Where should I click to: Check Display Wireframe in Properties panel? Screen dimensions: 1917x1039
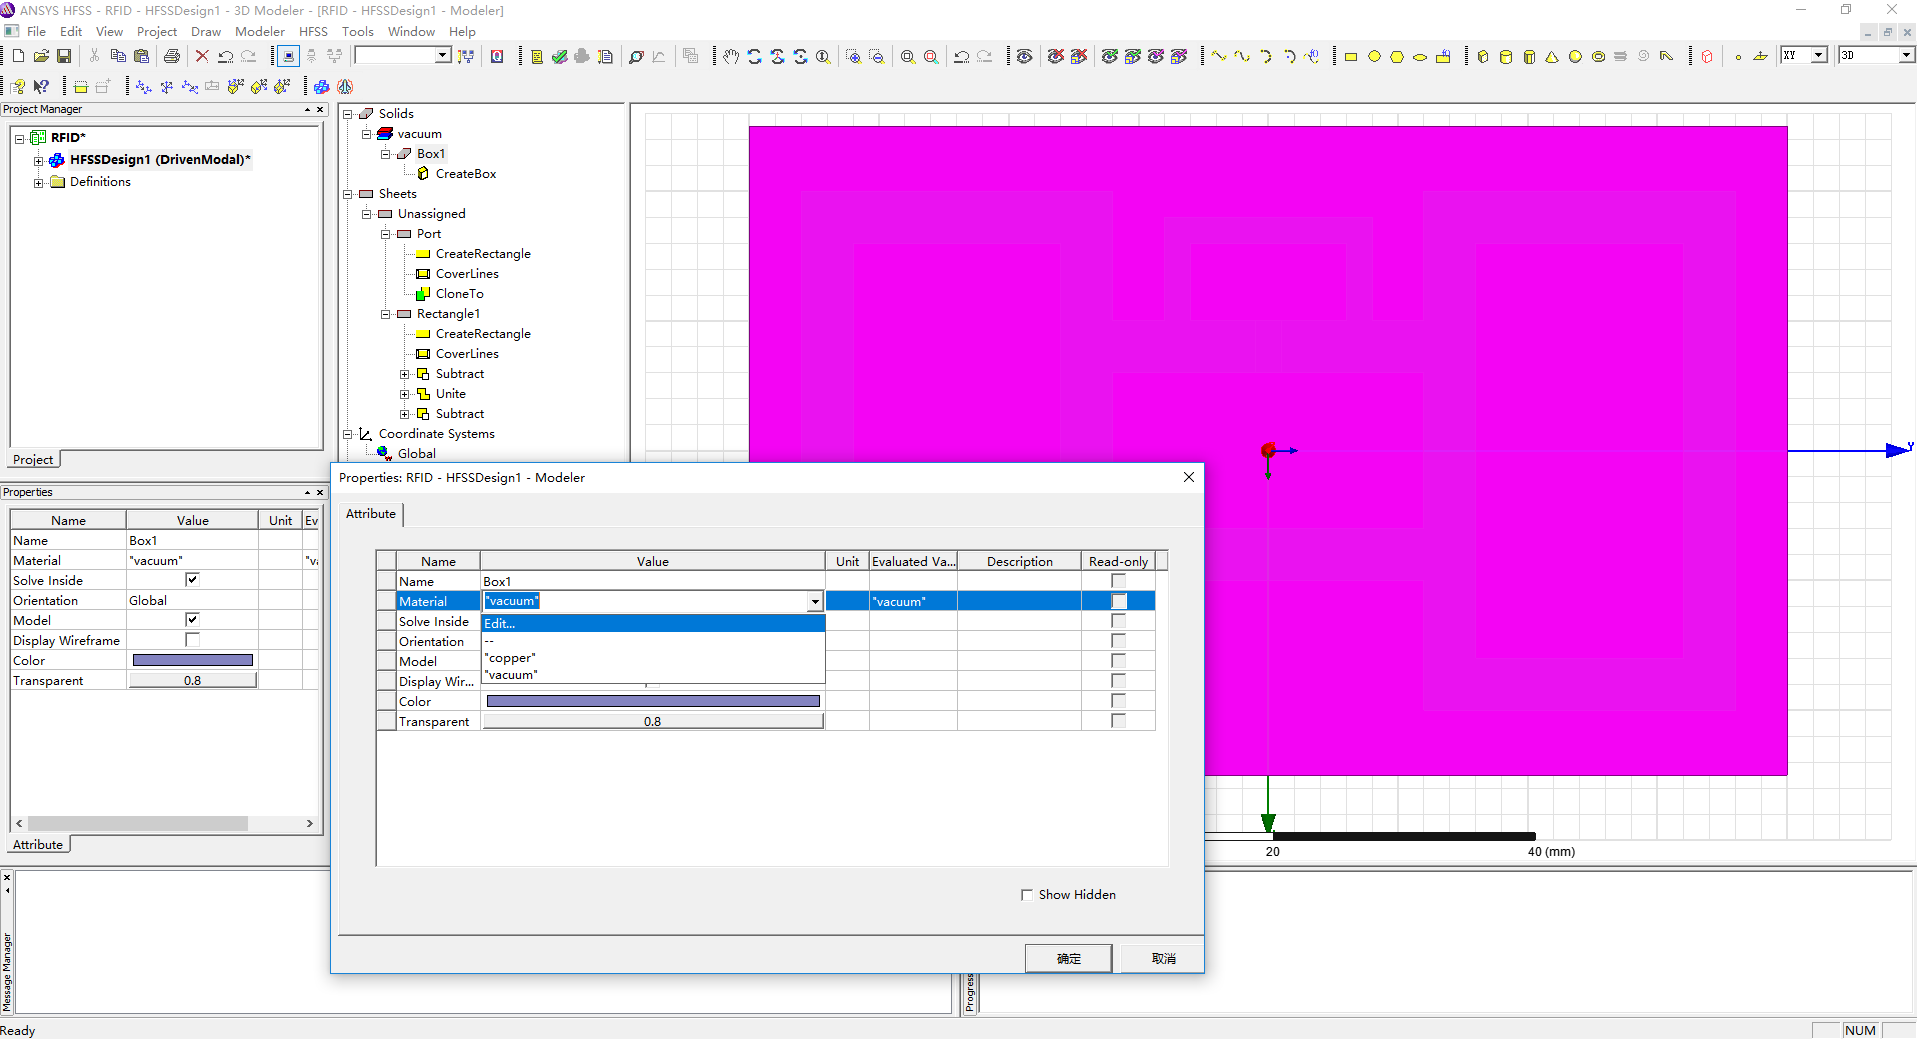point(192,640)
